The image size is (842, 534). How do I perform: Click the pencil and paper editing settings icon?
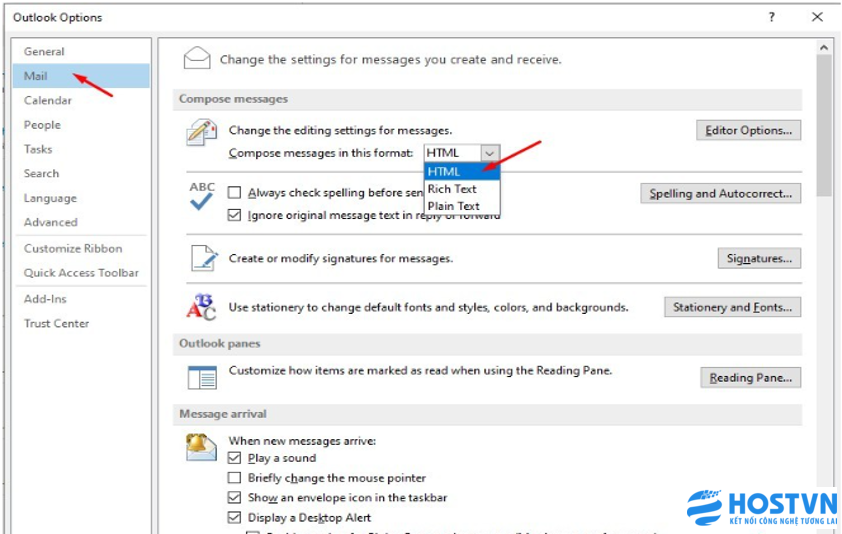coord(201,133)
